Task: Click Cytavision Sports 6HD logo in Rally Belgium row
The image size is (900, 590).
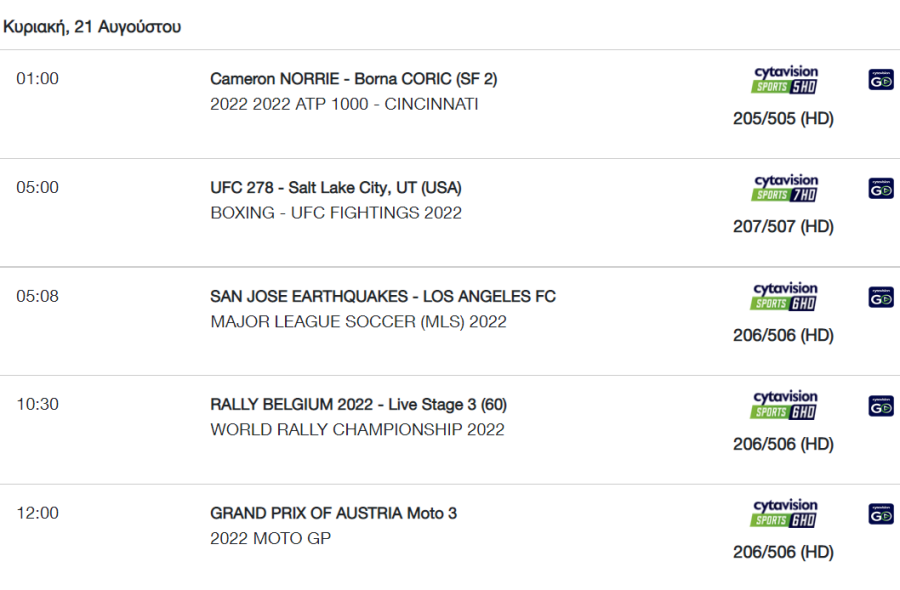Action: (x=784, y=405)
